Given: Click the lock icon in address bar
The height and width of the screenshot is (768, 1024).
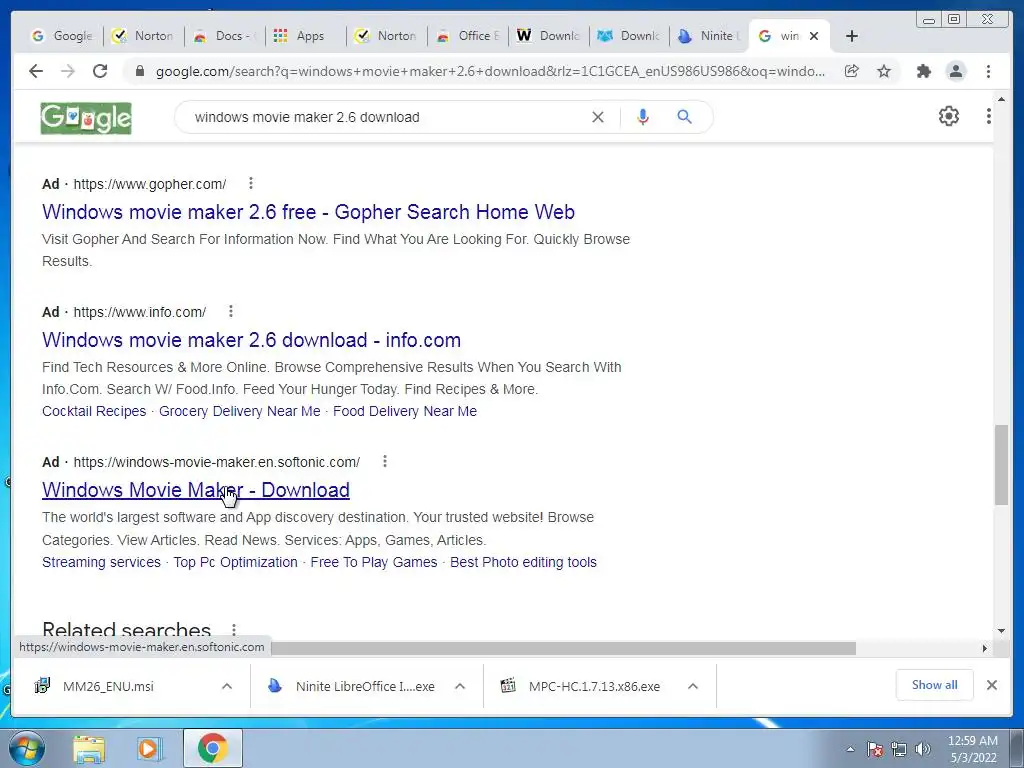Looking at the screenshot, I should [139, 71].
